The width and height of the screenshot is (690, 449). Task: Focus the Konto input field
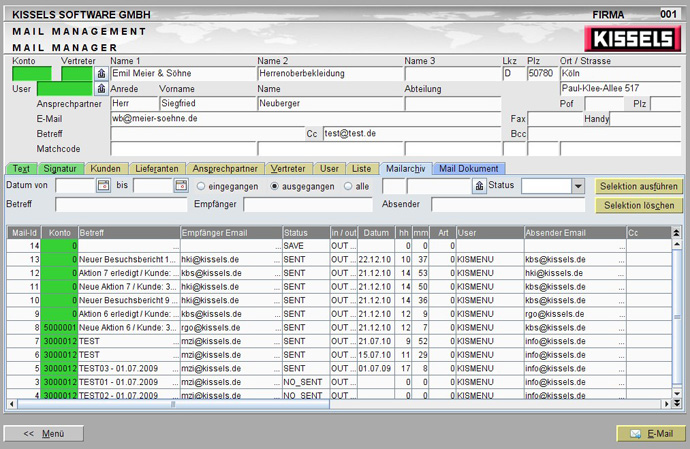point(32,74)
